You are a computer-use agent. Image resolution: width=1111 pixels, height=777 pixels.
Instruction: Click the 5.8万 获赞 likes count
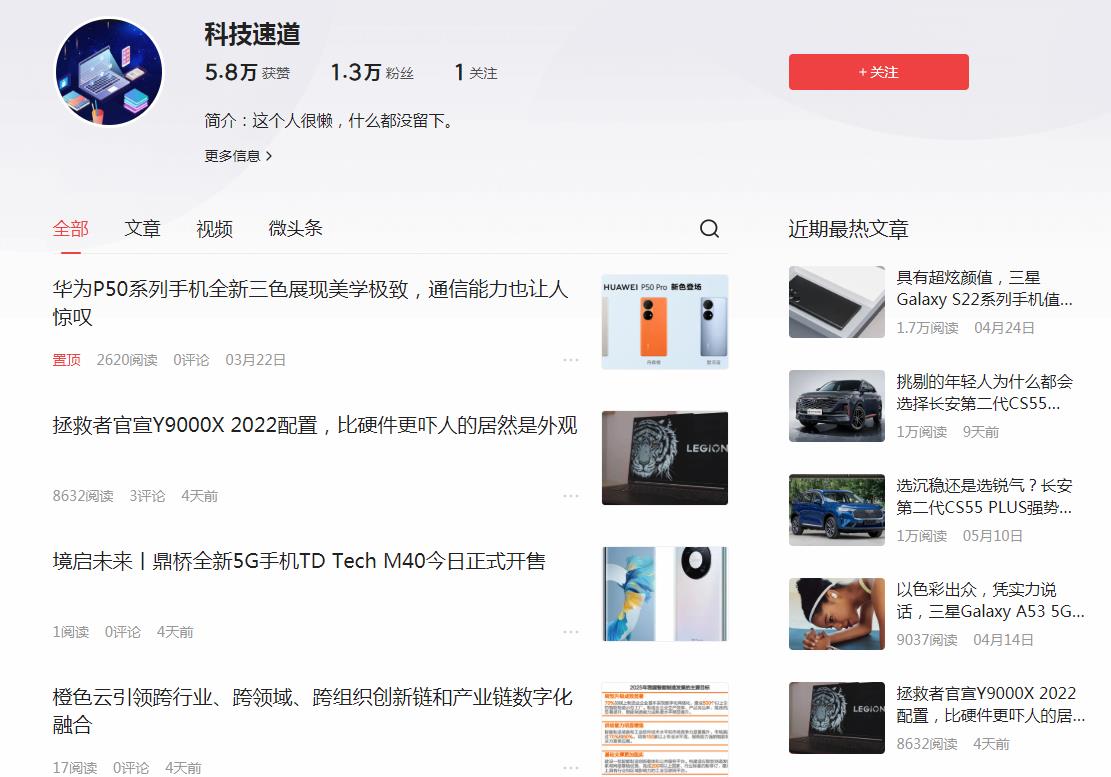pyautogui.click(x=247, y=72)
